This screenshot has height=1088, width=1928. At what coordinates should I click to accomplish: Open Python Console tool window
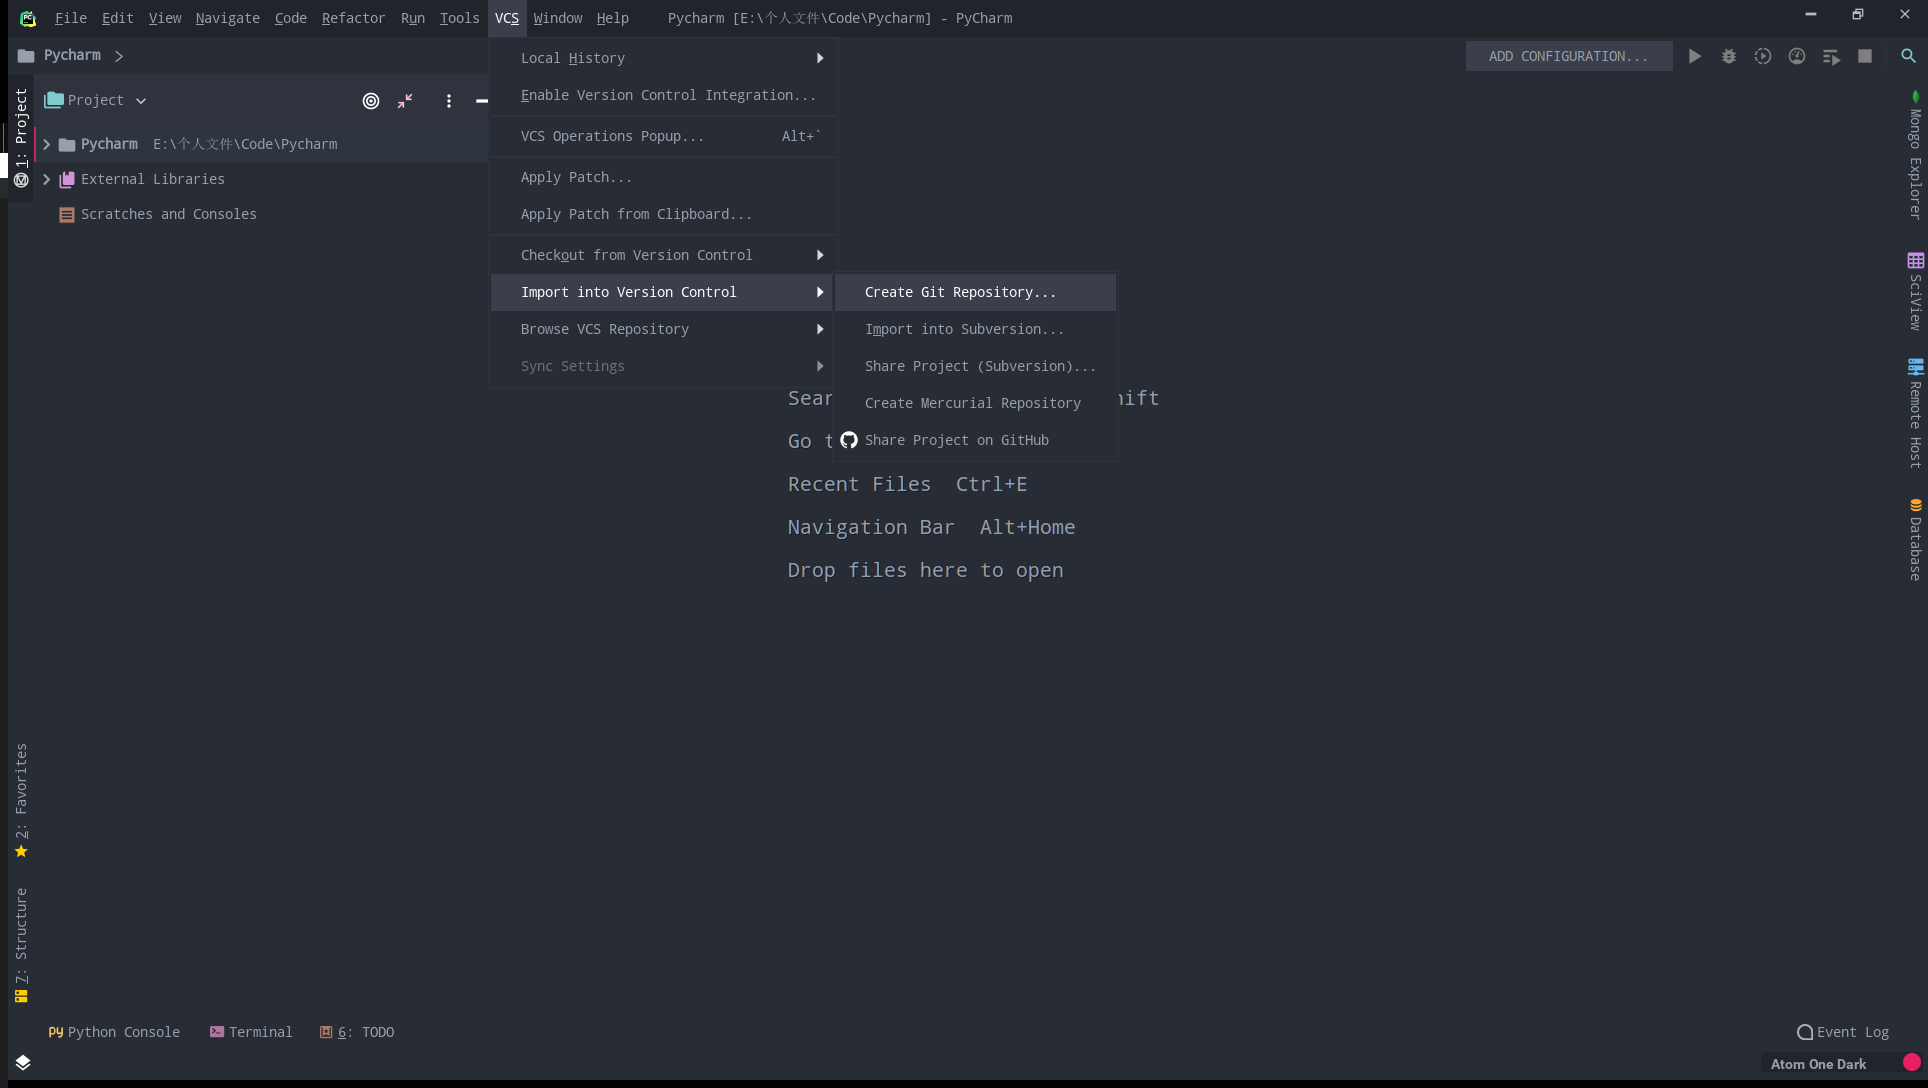[x=114, y=1032]
